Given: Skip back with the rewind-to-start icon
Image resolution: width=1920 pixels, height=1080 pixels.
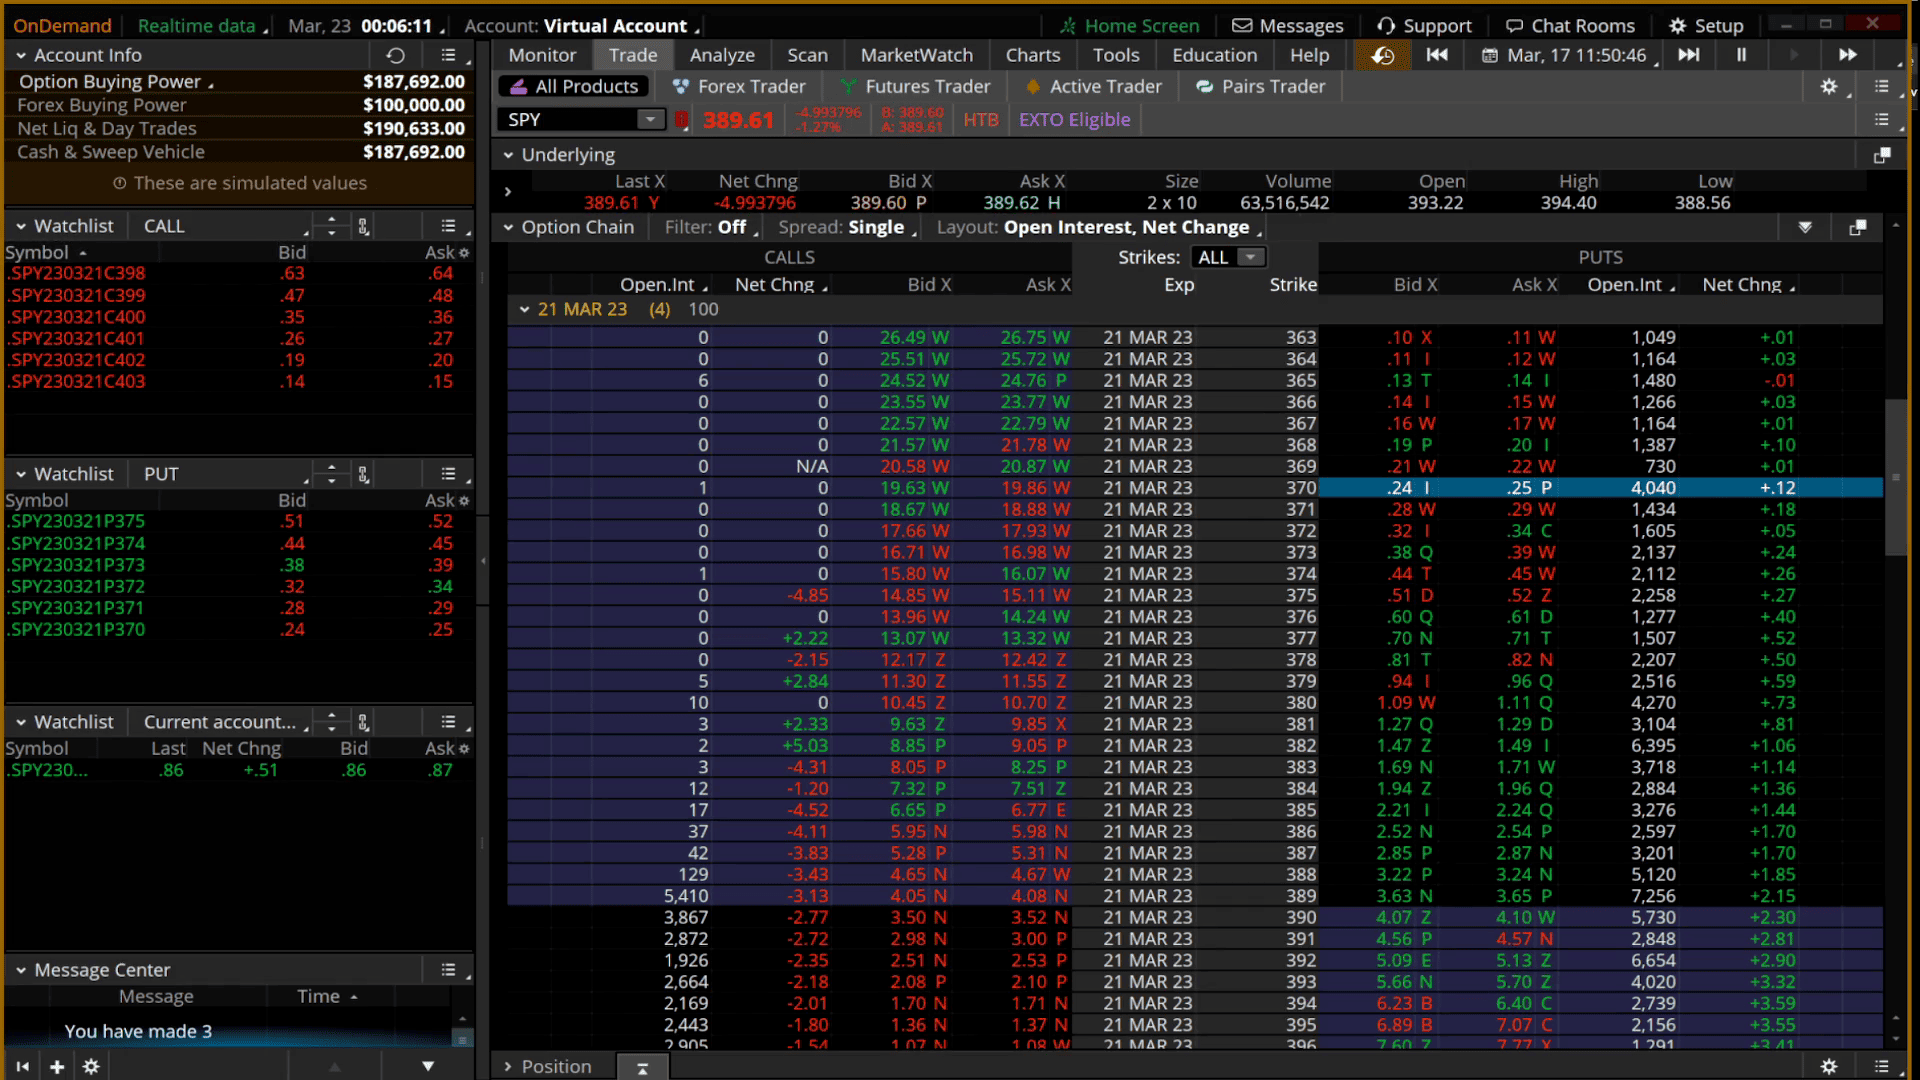Looking at the screenshot, I should [x=1437, y=55].
